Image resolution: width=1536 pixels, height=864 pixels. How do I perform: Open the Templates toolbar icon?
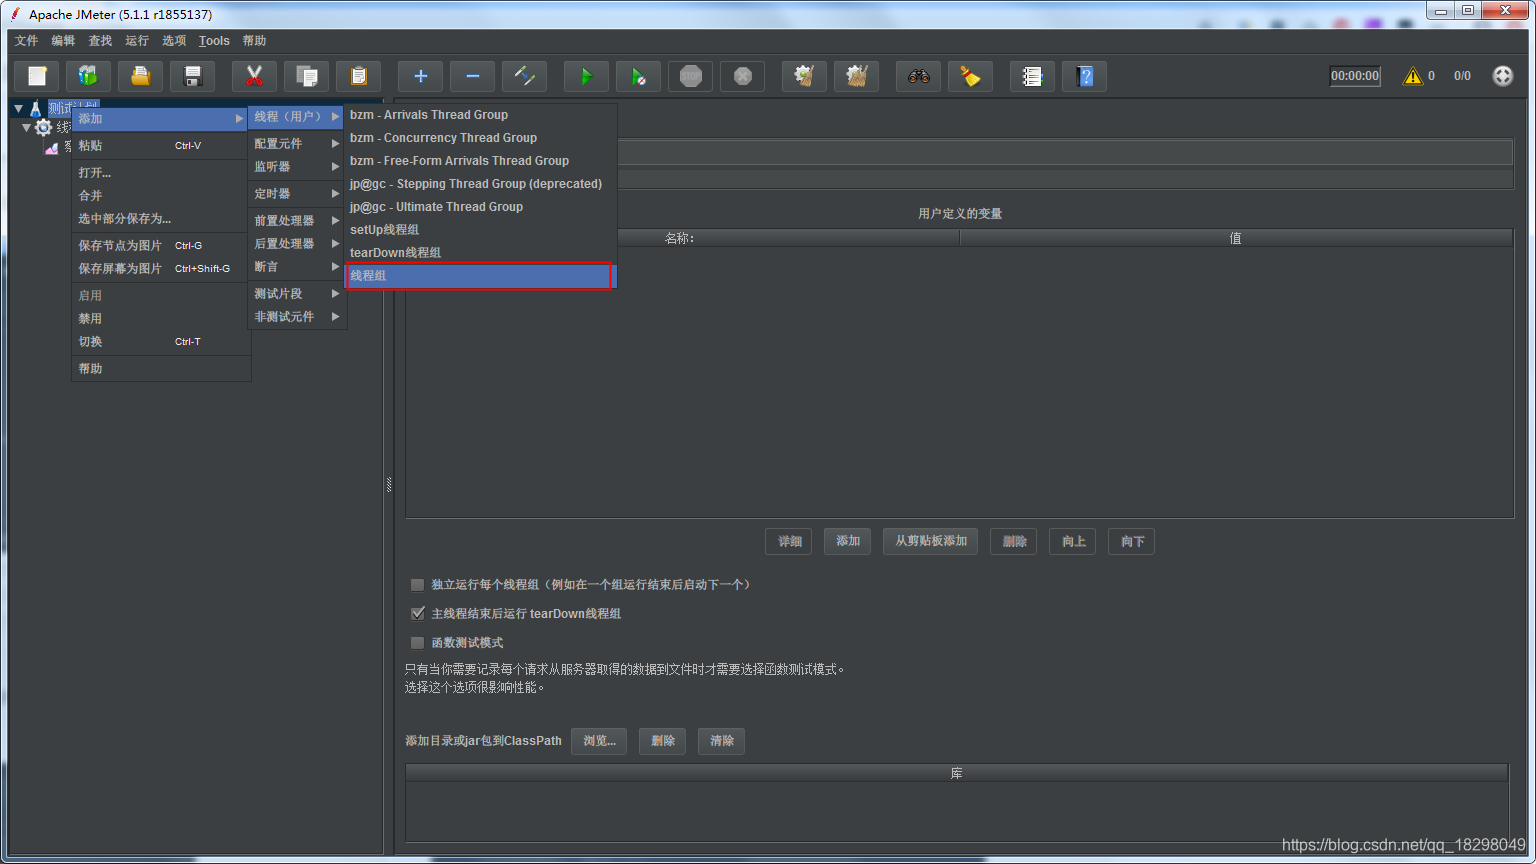[x=89, y=76]
